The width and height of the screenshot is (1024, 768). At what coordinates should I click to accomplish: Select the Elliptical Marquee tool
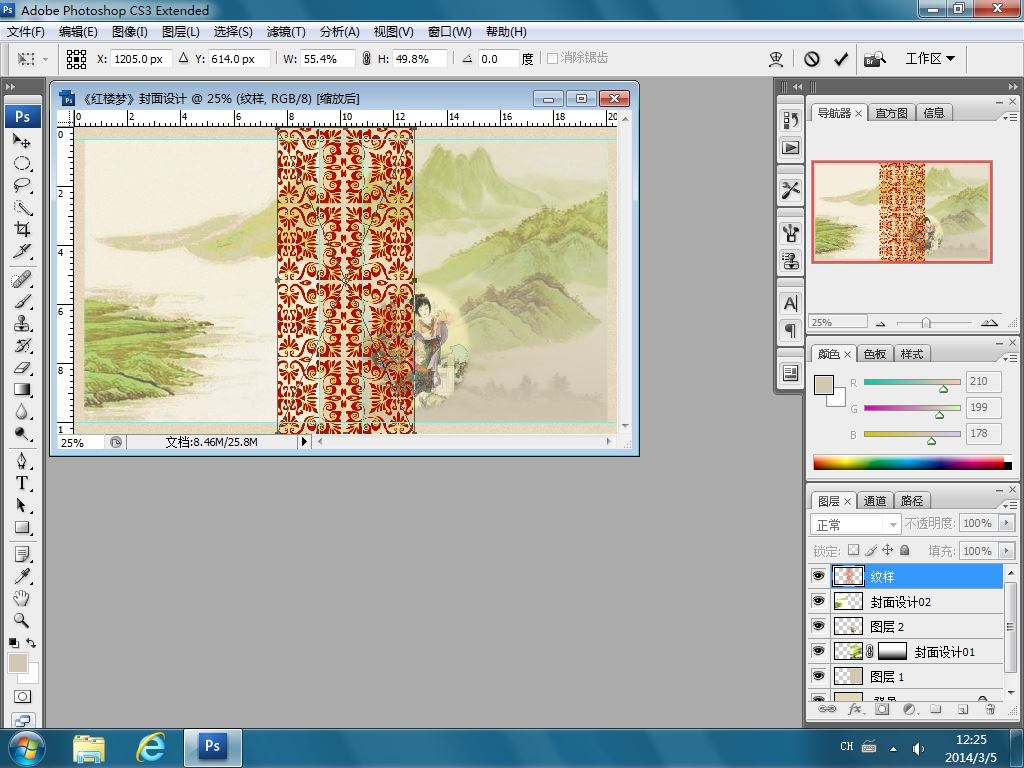point(22,163)
